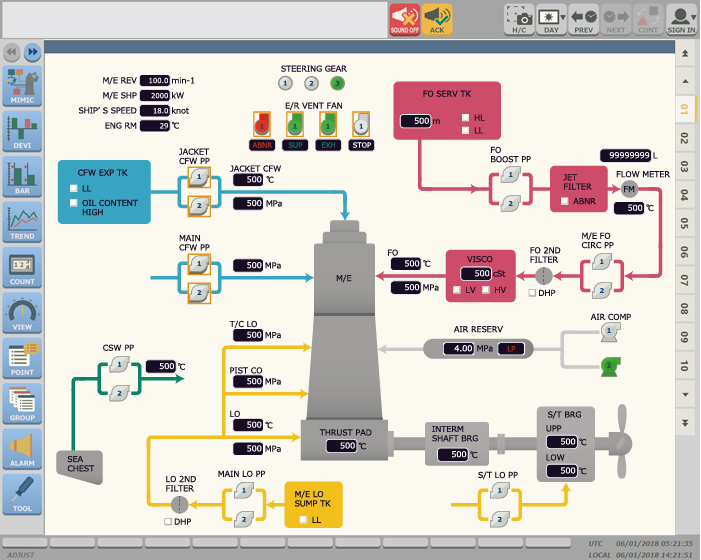Click the SOUND OFF alarm button

pyautogui.click(x=404, y=20)
